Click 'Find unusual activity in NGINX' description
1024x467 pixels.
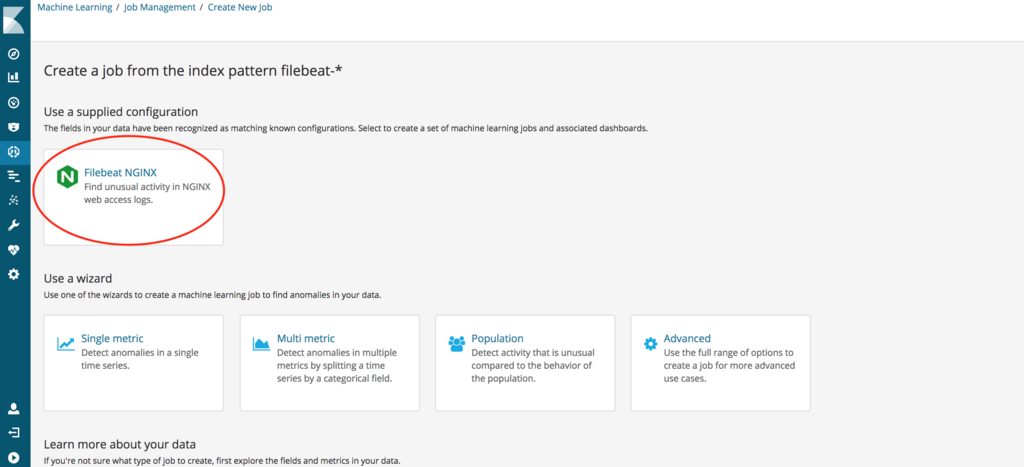point(146,194)
